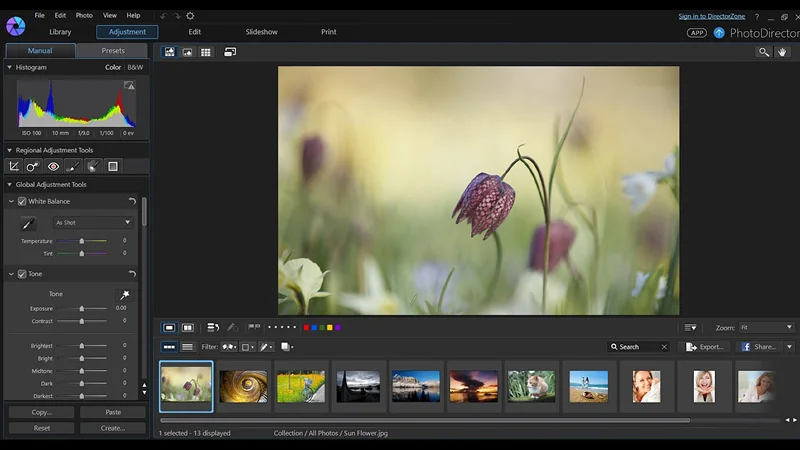Switch to the Presets tab
This screenshot has width=800, height=450.
tap(113, 50)
